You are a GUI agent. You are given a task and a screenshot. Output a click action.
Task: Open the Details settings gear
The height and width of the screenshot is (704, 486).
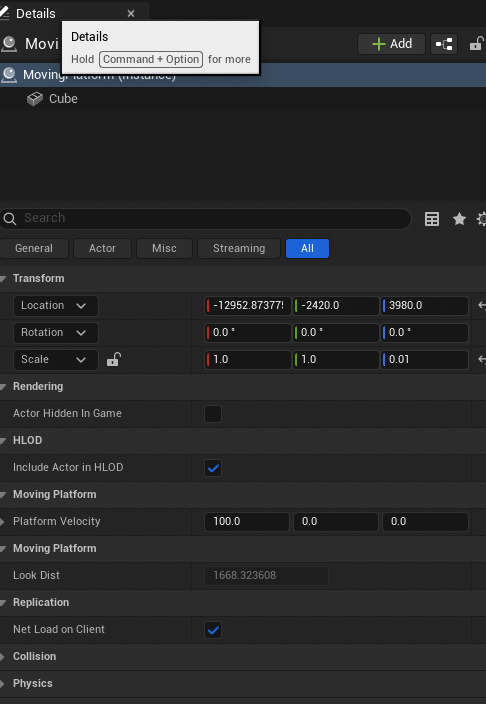point(481,219)
